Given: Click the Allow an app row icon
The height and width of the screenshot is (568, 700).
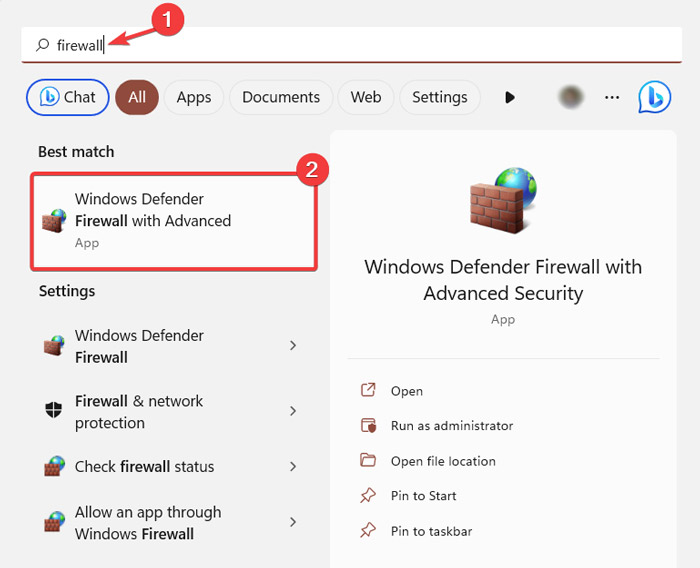Looking at the screenshot, I should (x=54, y=522).
